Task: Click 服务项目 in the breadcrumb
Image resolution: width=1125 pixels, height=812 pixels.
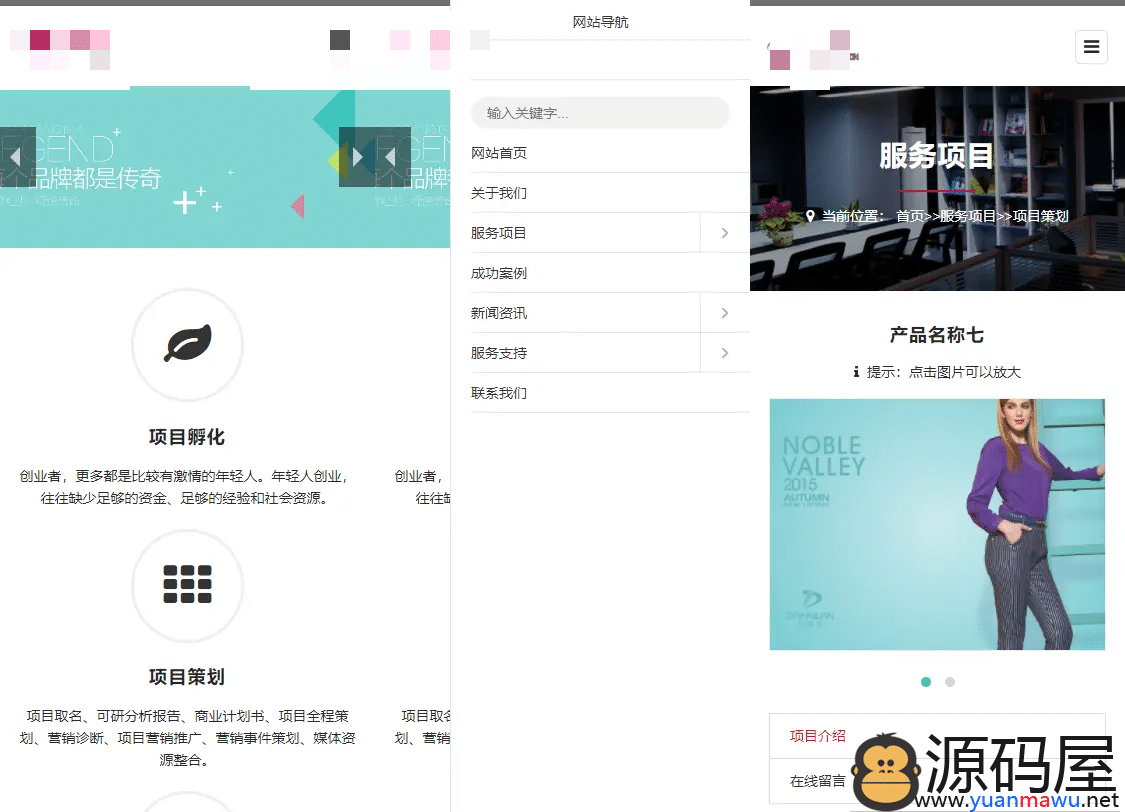Action: click(x=968, y=216)
